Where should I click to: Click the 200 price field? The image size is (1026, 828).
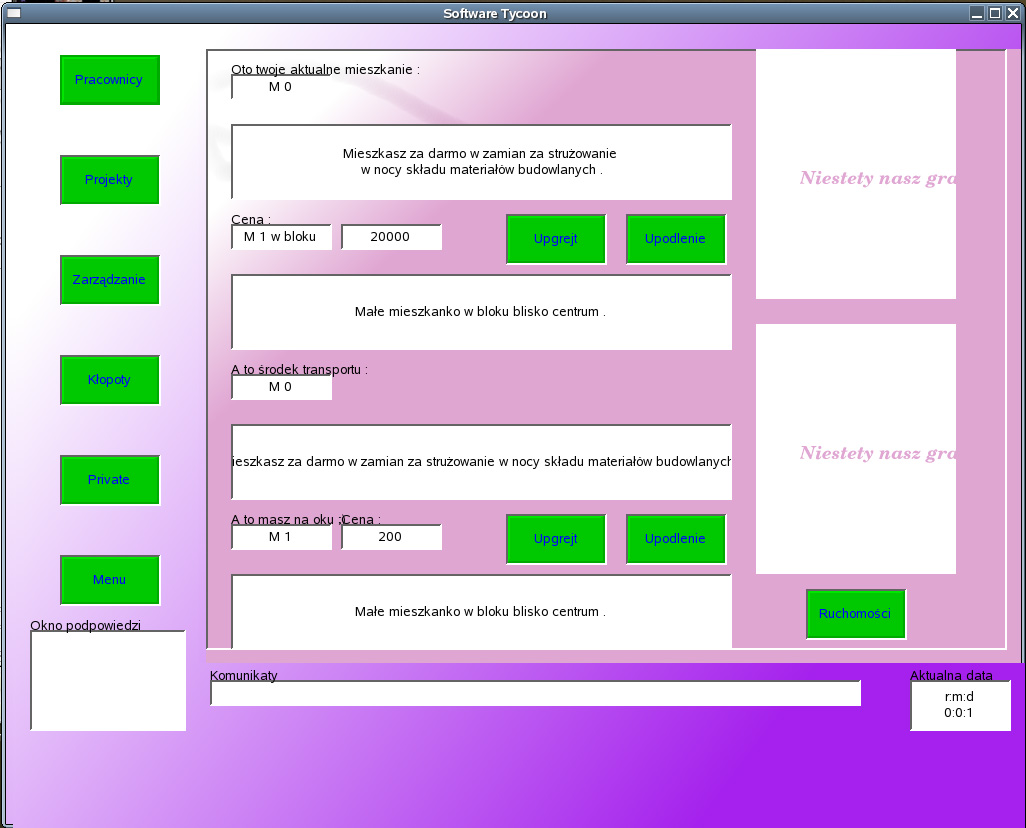click(x=391, y=537)
